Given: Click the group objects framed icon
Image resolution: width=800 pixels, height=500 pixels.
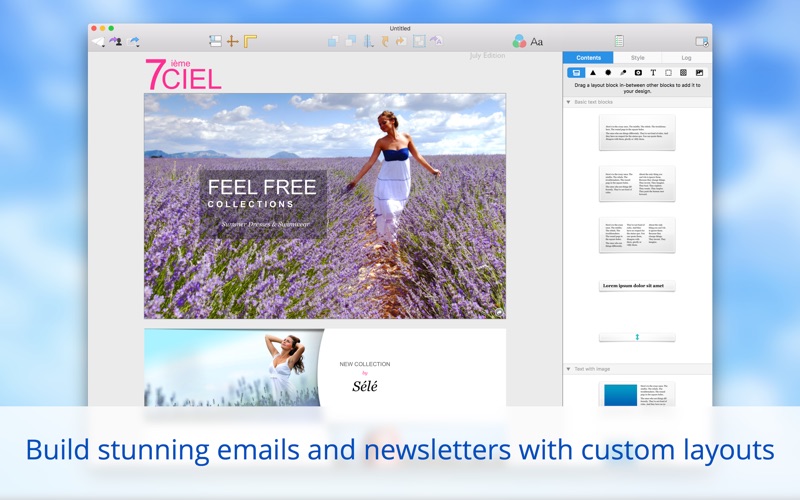Looking at the screenshot, I should pyautogui.click(x=419, y=41).
